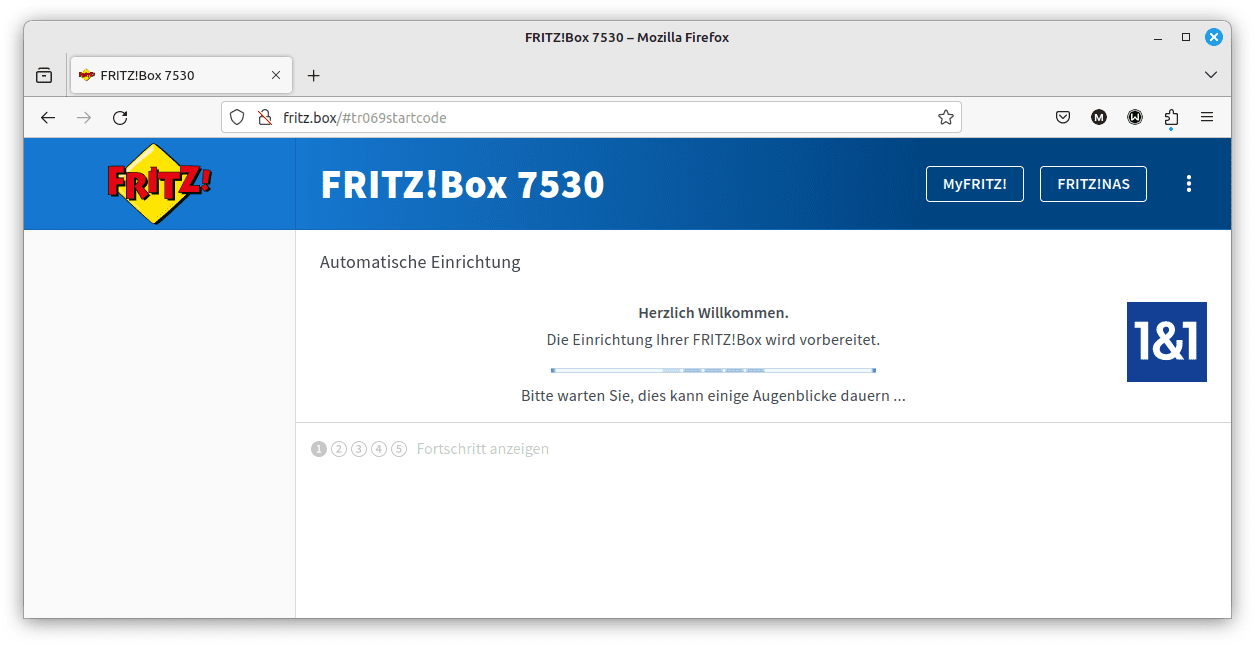Select step 5 progress indicator
The width and height of the screenshot is (1255, 645).
click(x=399, y=449)
